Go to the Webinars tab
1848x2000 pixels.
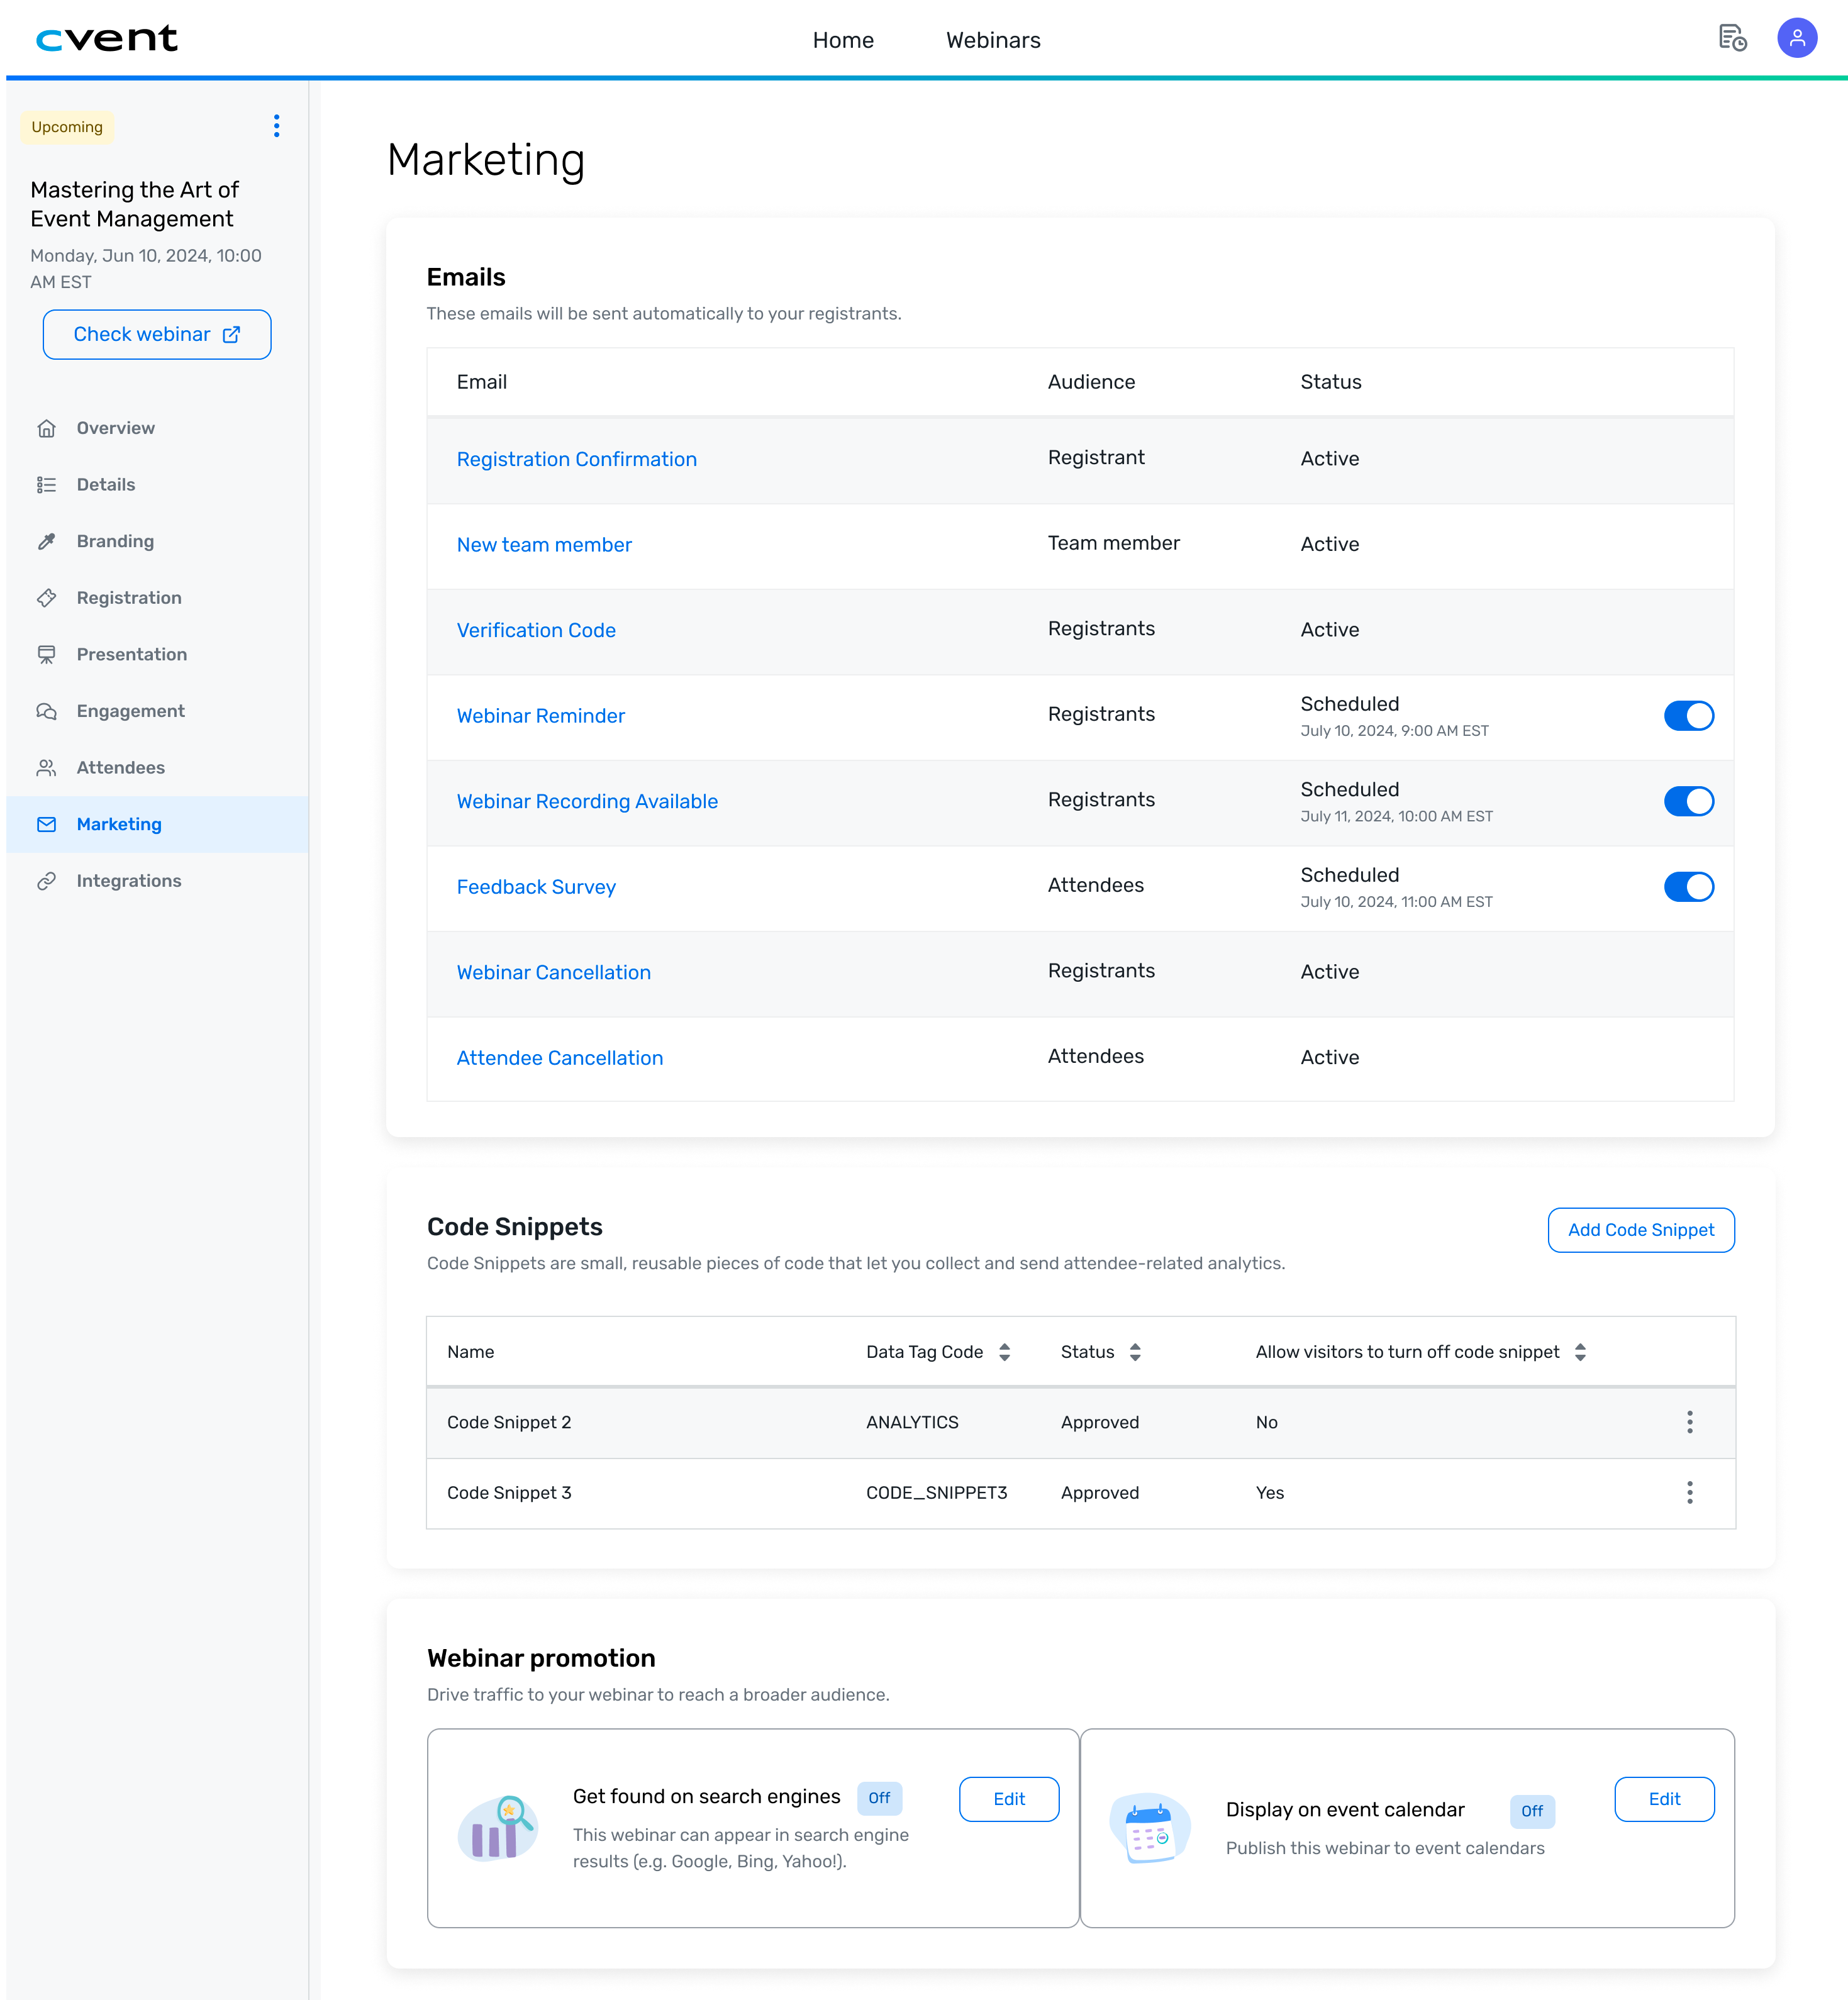click(993, 40)
